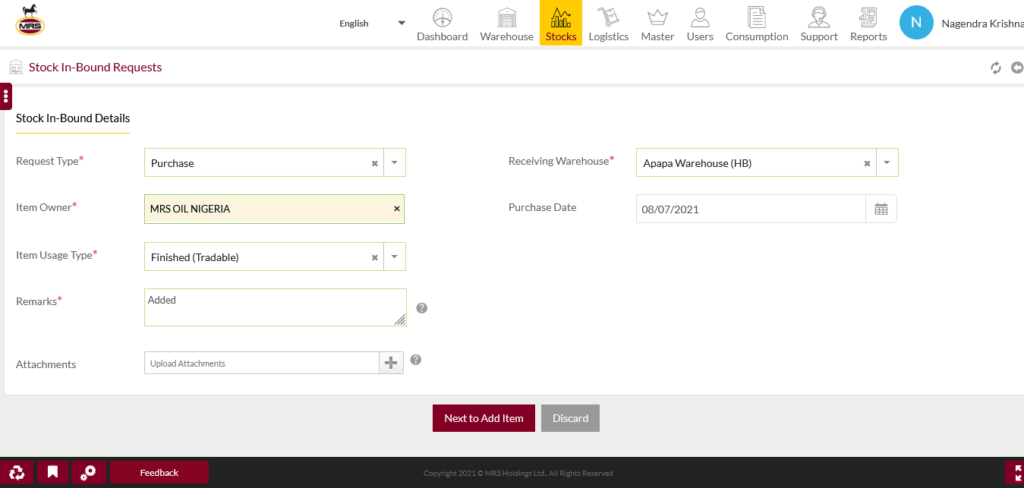Click the Next to Add Item button

(484, 418)
